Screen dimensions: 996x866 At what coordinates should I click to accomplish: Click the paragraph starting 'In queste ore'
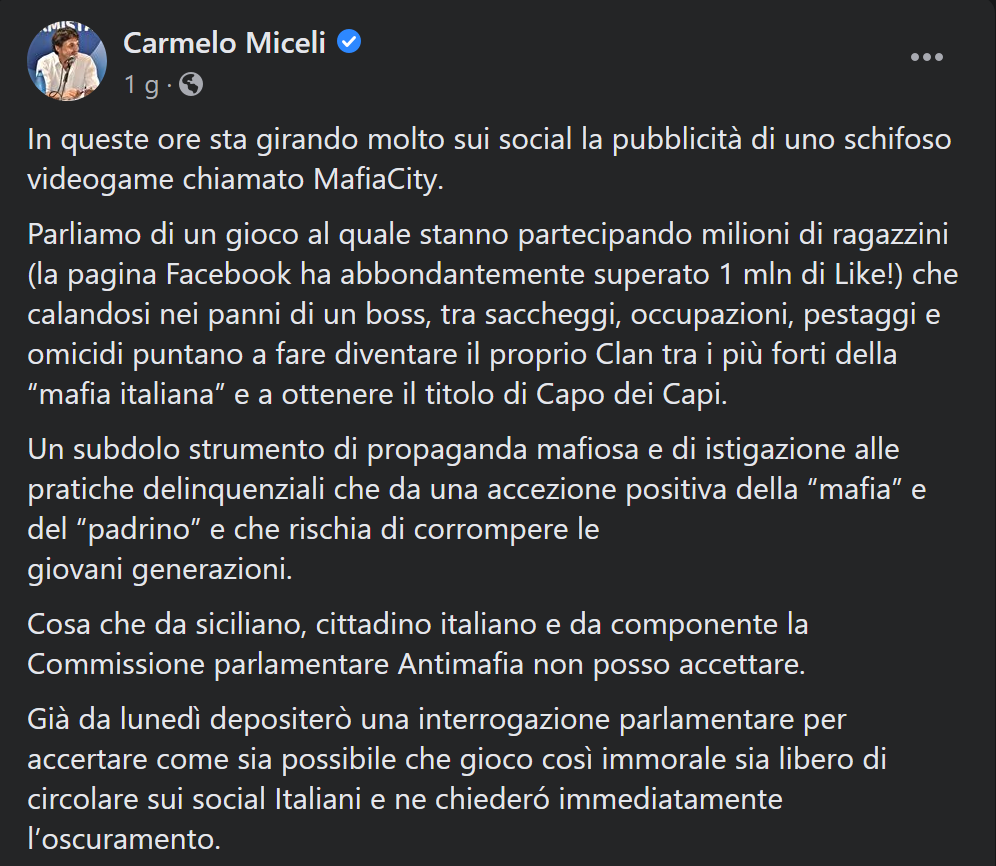tap(489, 159)
